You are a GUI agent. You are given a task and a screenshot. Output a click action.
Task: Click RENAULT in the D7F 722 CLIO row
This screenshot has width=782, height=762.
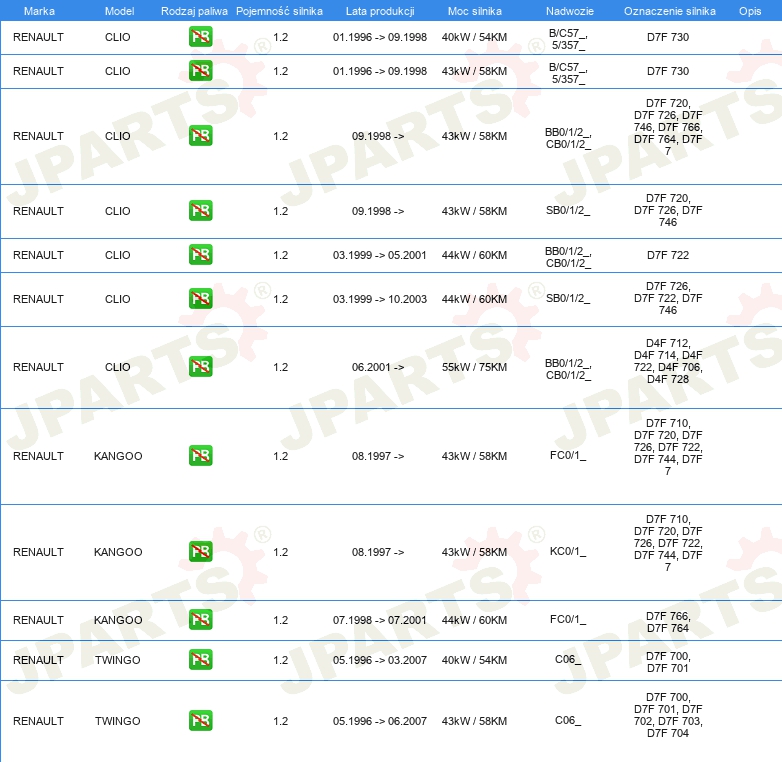pyautogui.click(x=38, y=255)
